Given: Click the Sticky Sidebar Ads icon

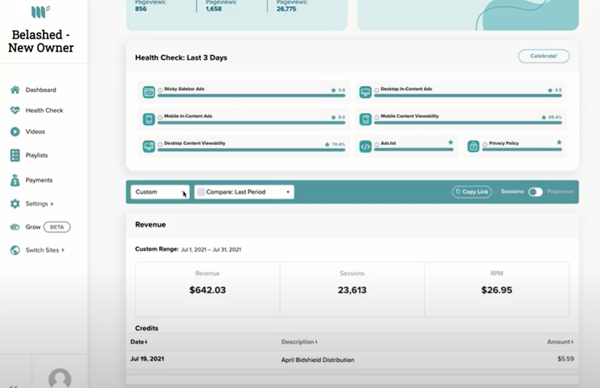Looking at the screenshot, I should click(149, 92).
